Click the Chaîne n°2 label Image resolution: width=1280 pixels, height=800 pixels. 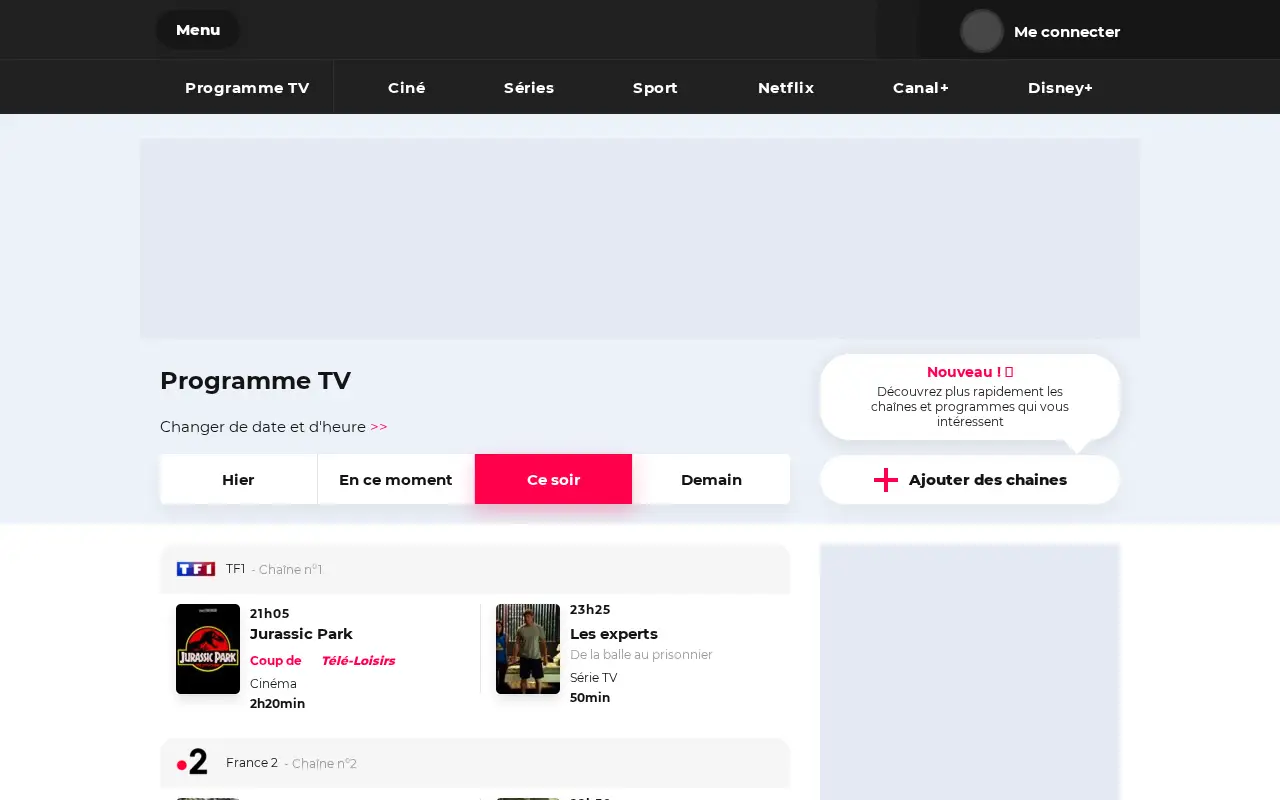[321, 764]
